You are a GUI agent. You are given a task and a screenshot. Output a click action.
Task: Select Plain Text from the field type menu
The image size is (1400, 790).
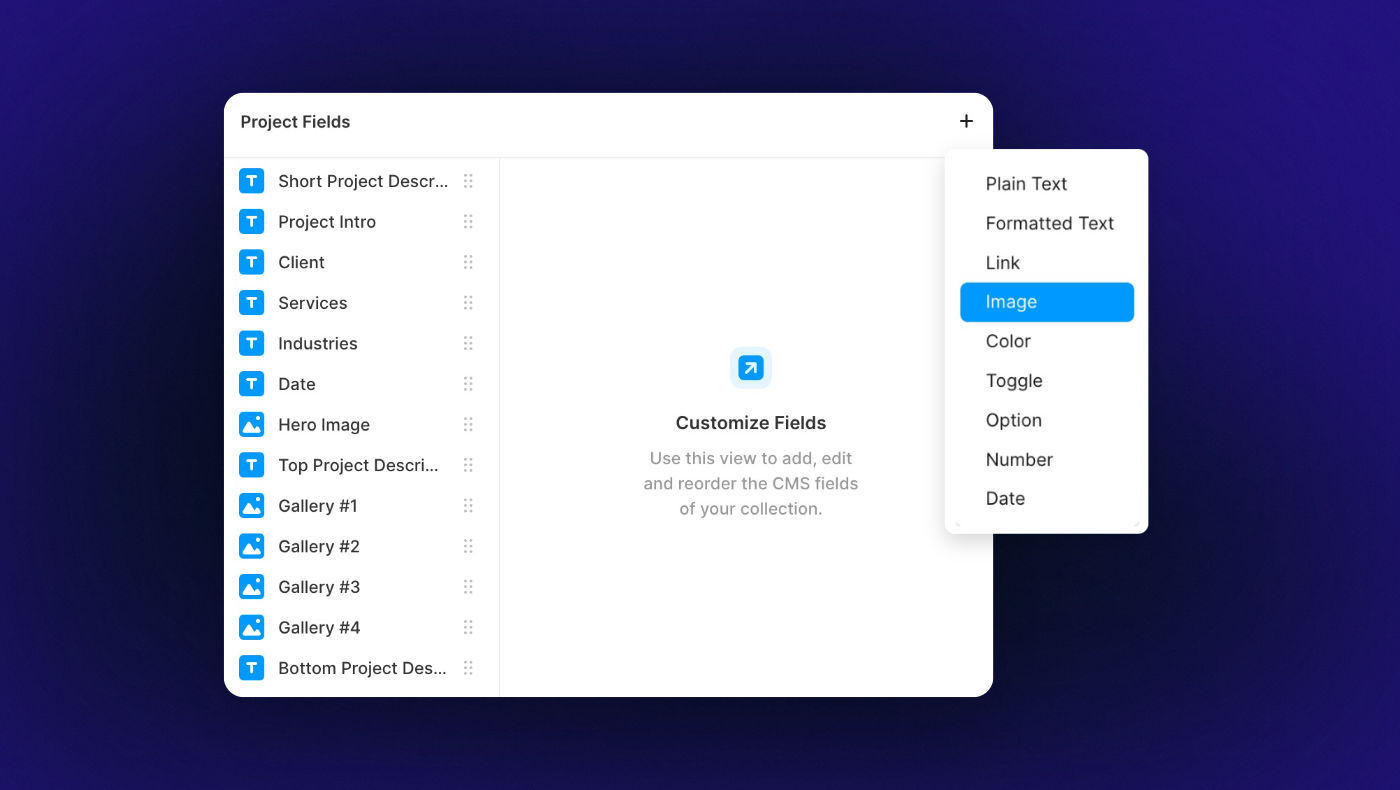[1026, 184]
